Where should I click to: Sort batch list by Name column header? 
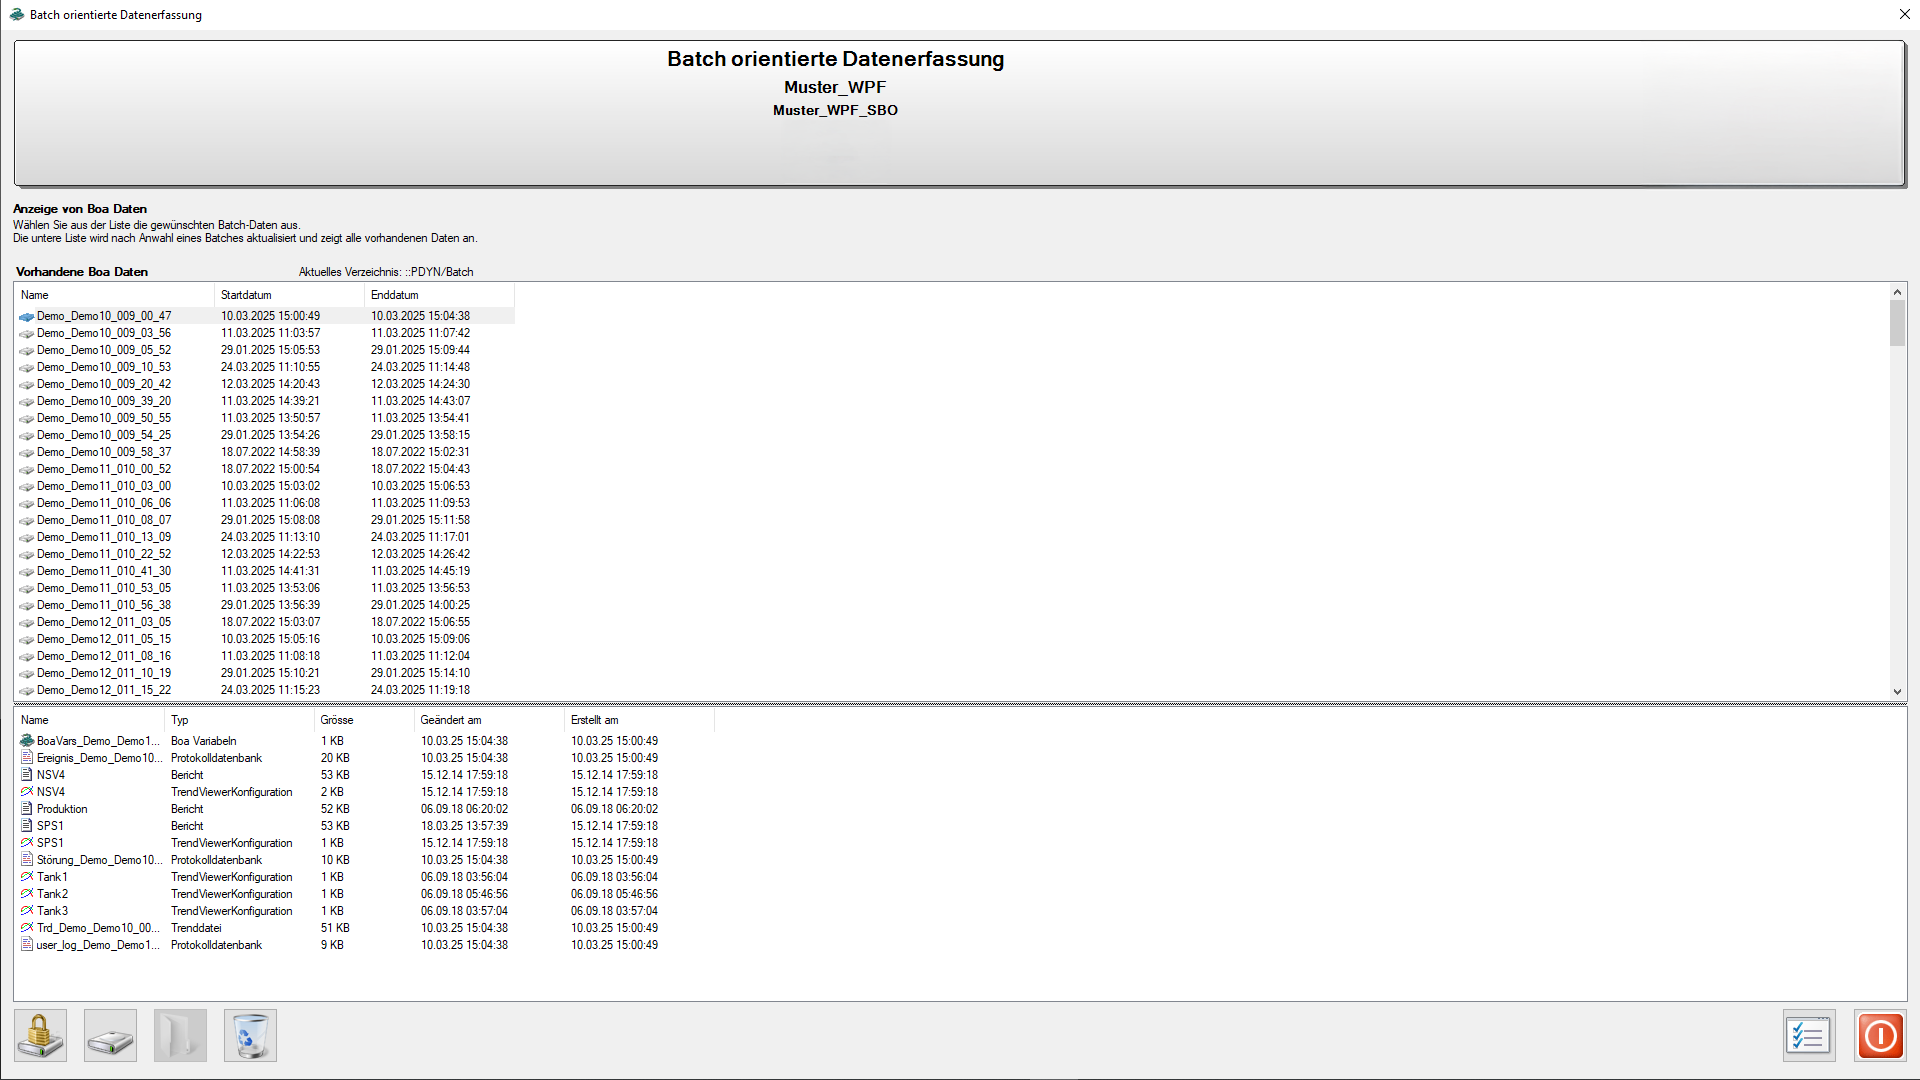pos(114,295)
